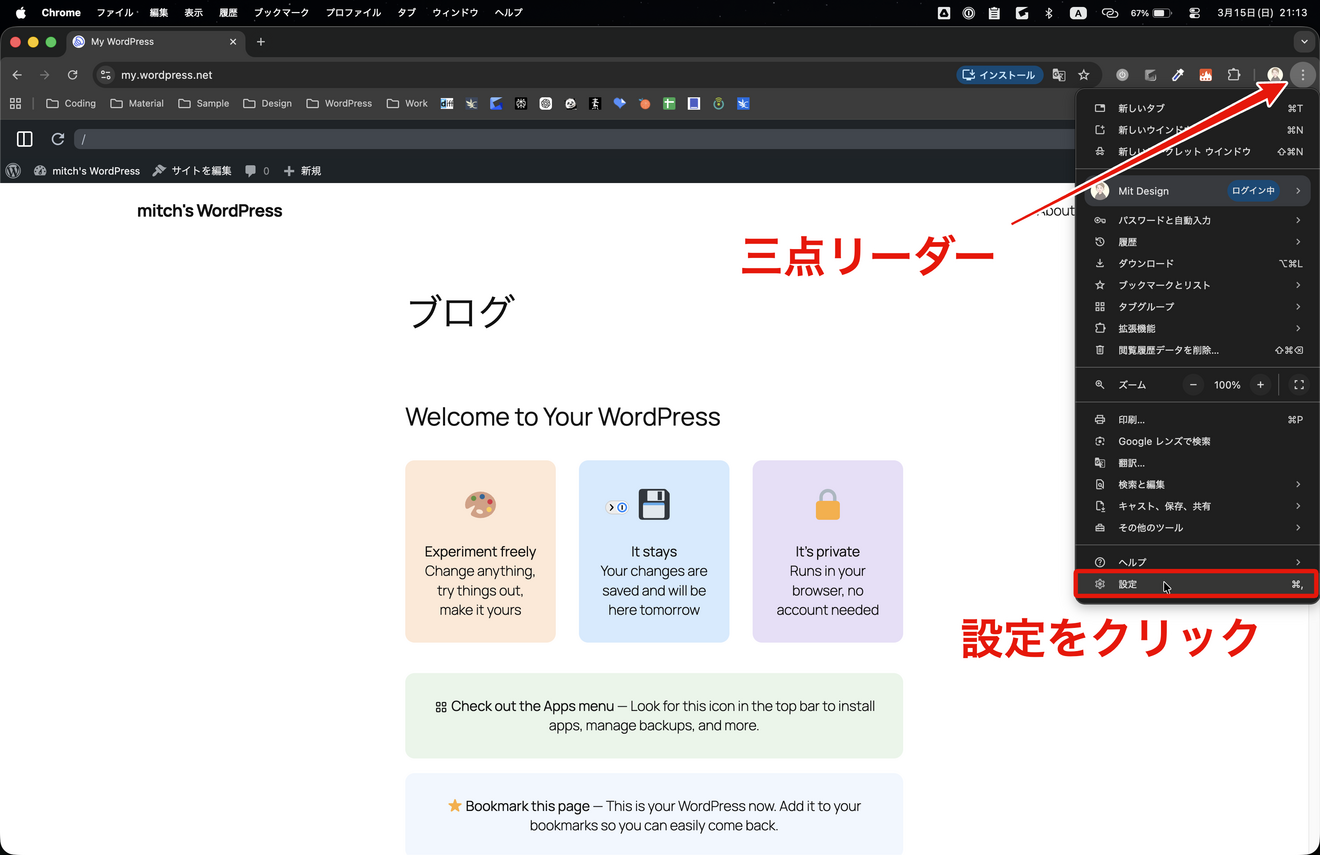Open the Work bookmark folder
The image size is (1320, 855).
click(x=407, y=103)
